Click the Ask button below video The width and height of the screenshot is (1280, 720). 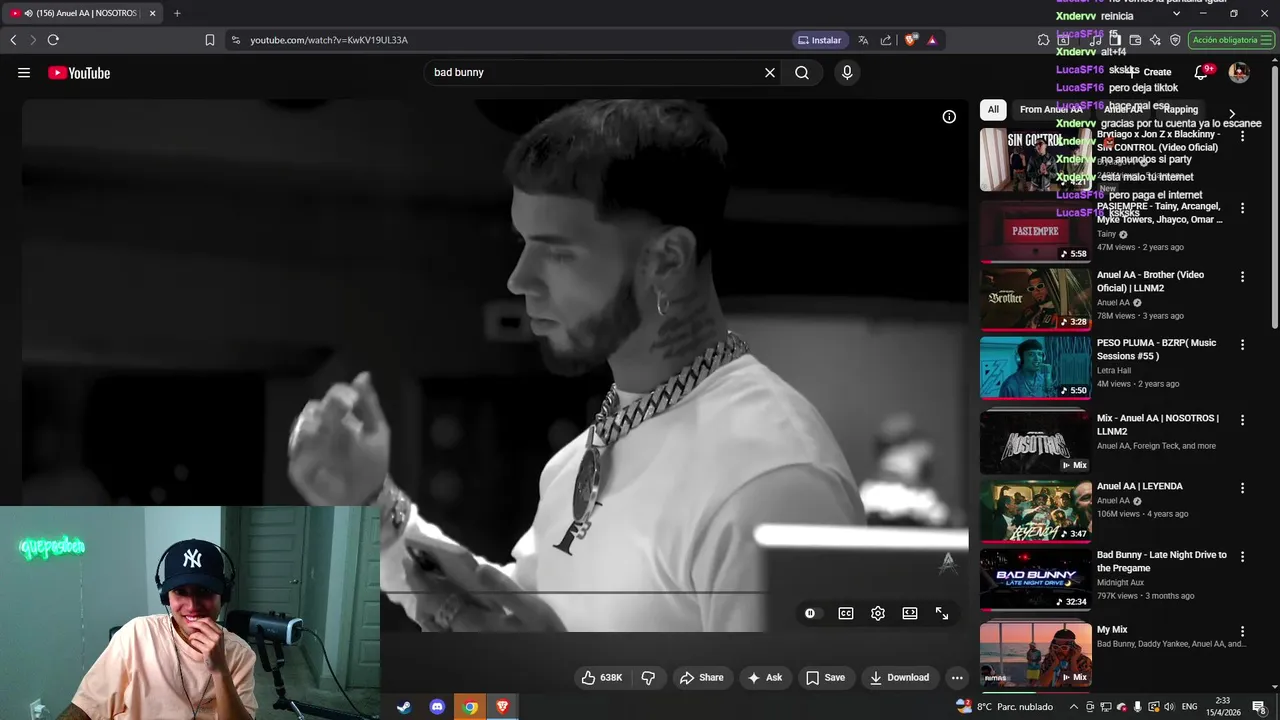pyautogui.click(x=765, y=678)
